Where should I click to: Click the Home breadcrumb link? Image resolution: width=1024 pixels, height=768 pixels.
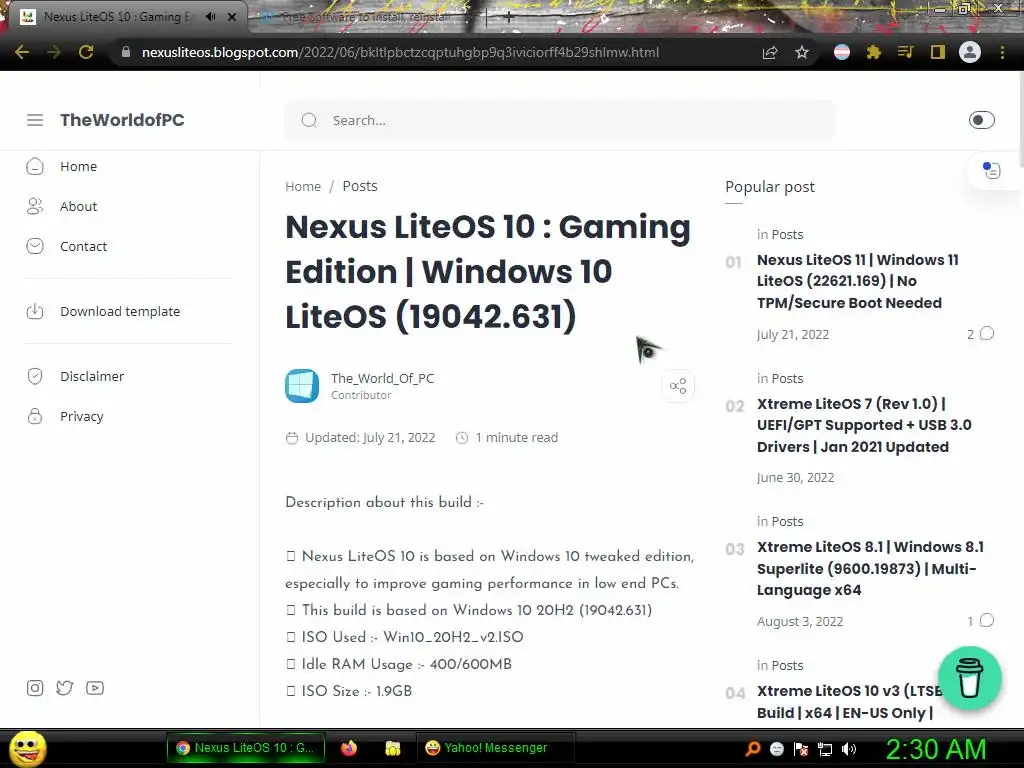pyautogui.click(x=303, y=187)
